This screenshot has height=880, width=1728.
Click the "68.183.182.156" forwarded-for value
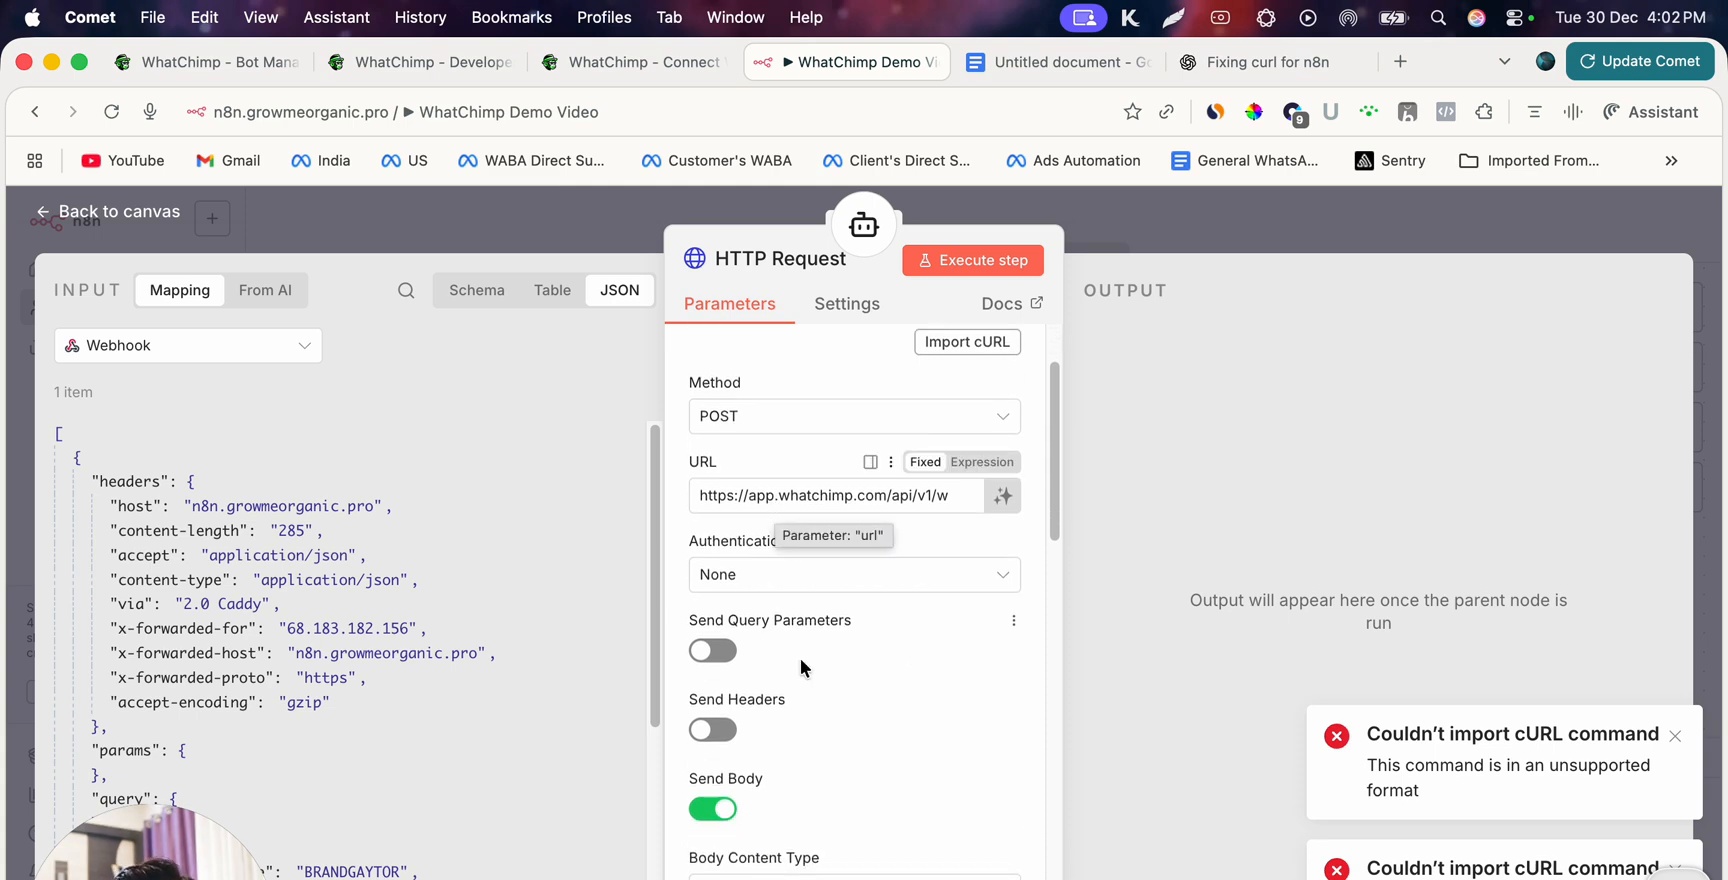click(348, 629)
